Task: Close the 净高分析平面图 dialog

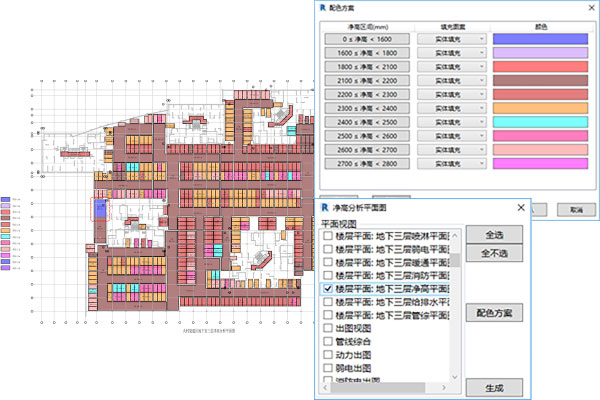Action: (x=519, y=208)
